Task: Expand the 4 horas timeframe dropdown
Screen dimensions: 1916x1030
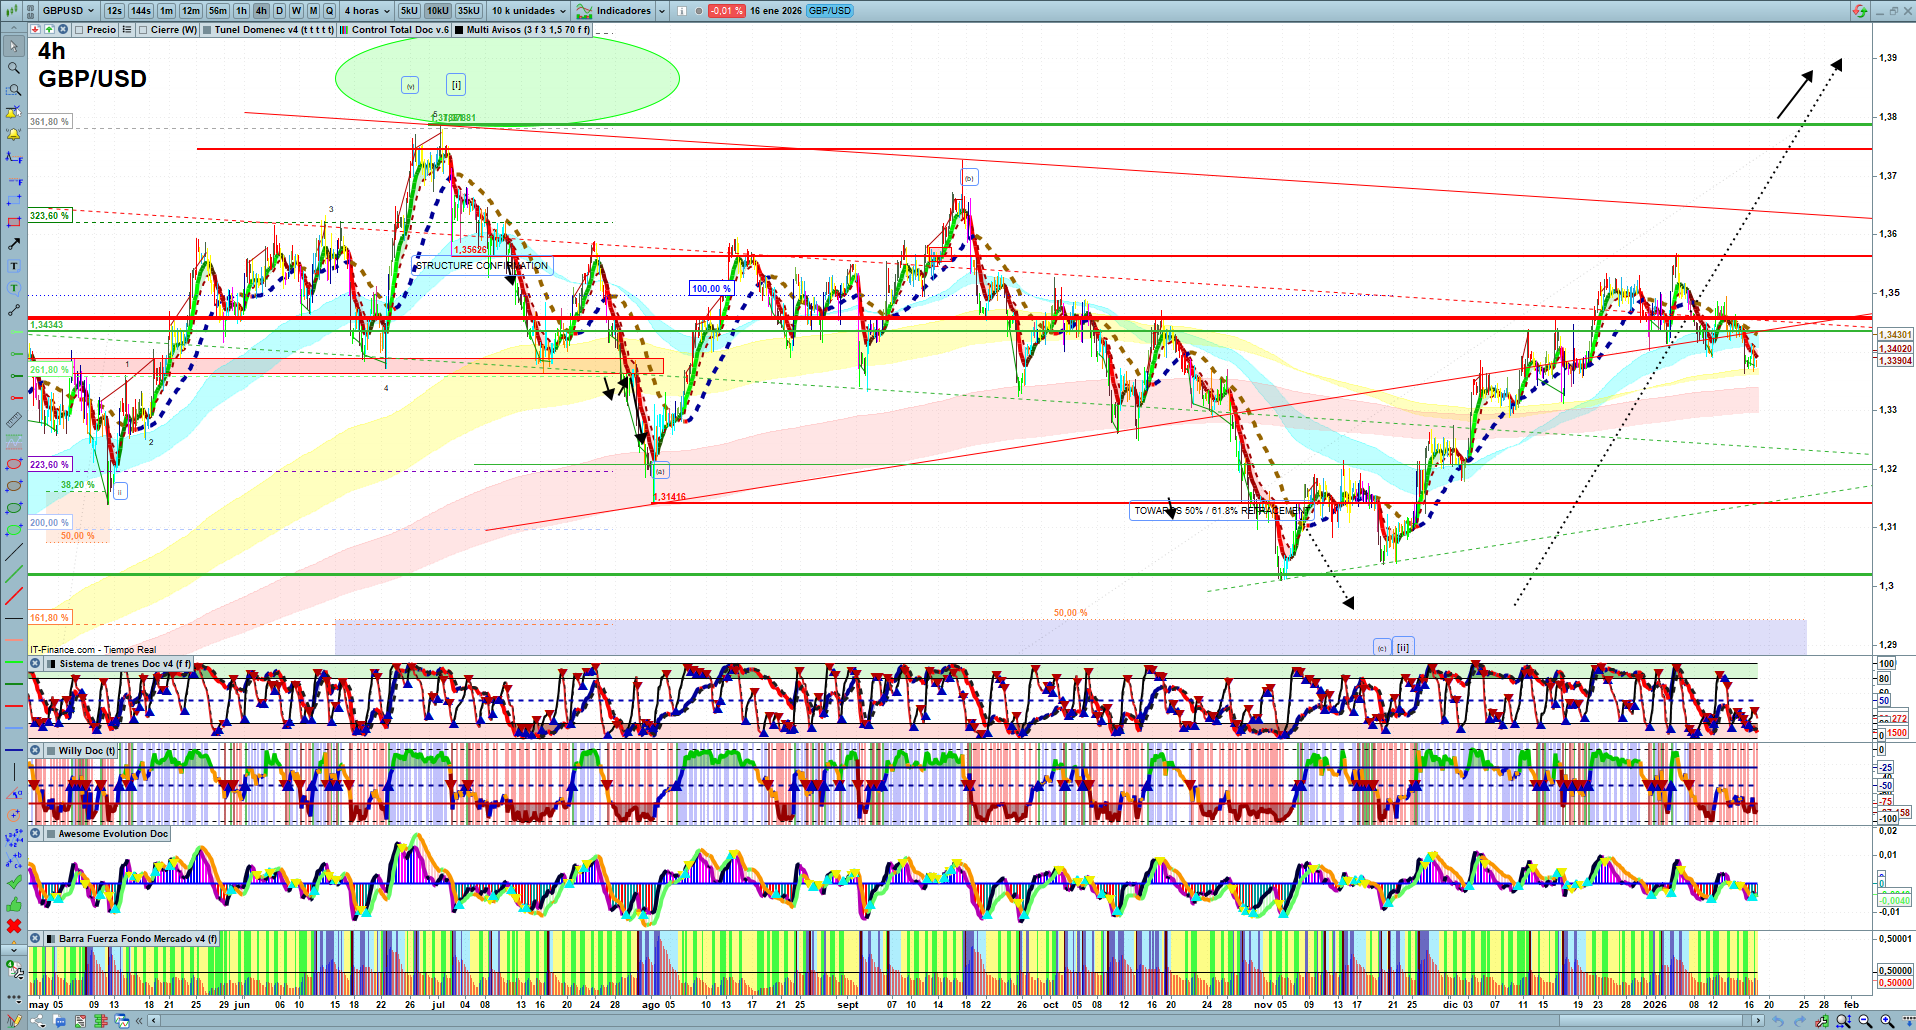Action: click(367, 11)
